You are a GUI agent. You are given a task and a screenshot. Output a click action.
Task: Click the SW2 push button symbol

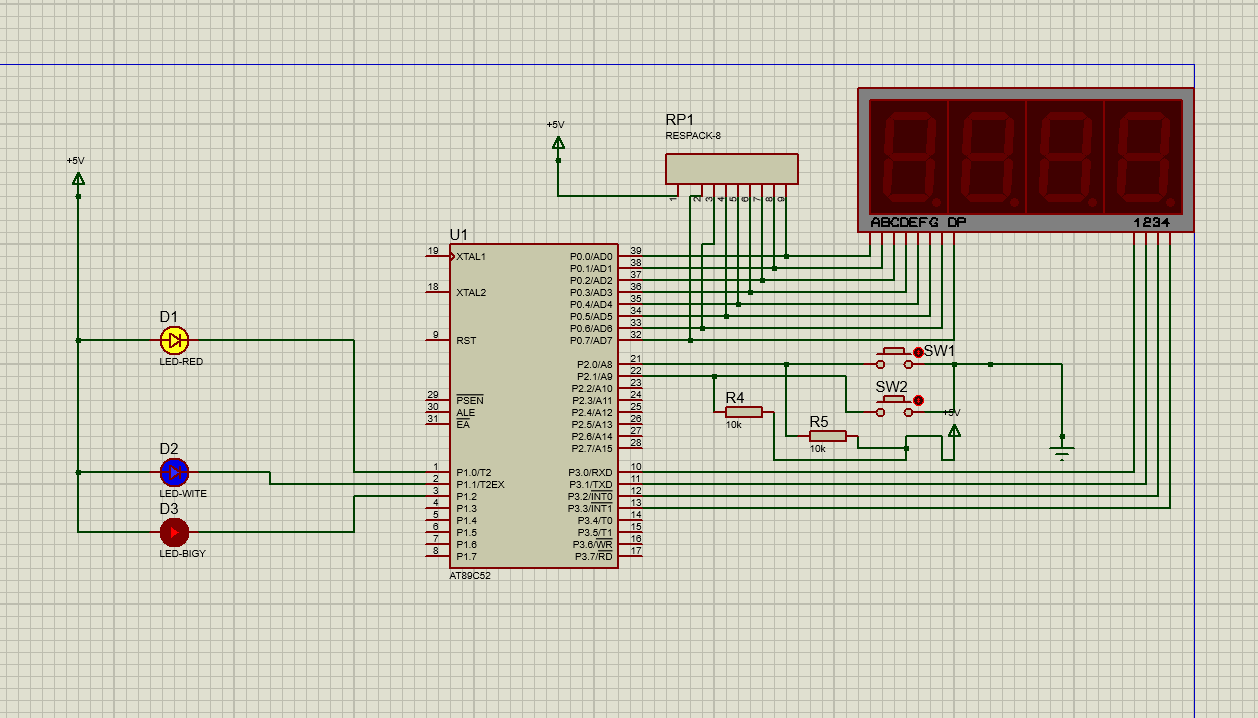(x=895, y=405)
